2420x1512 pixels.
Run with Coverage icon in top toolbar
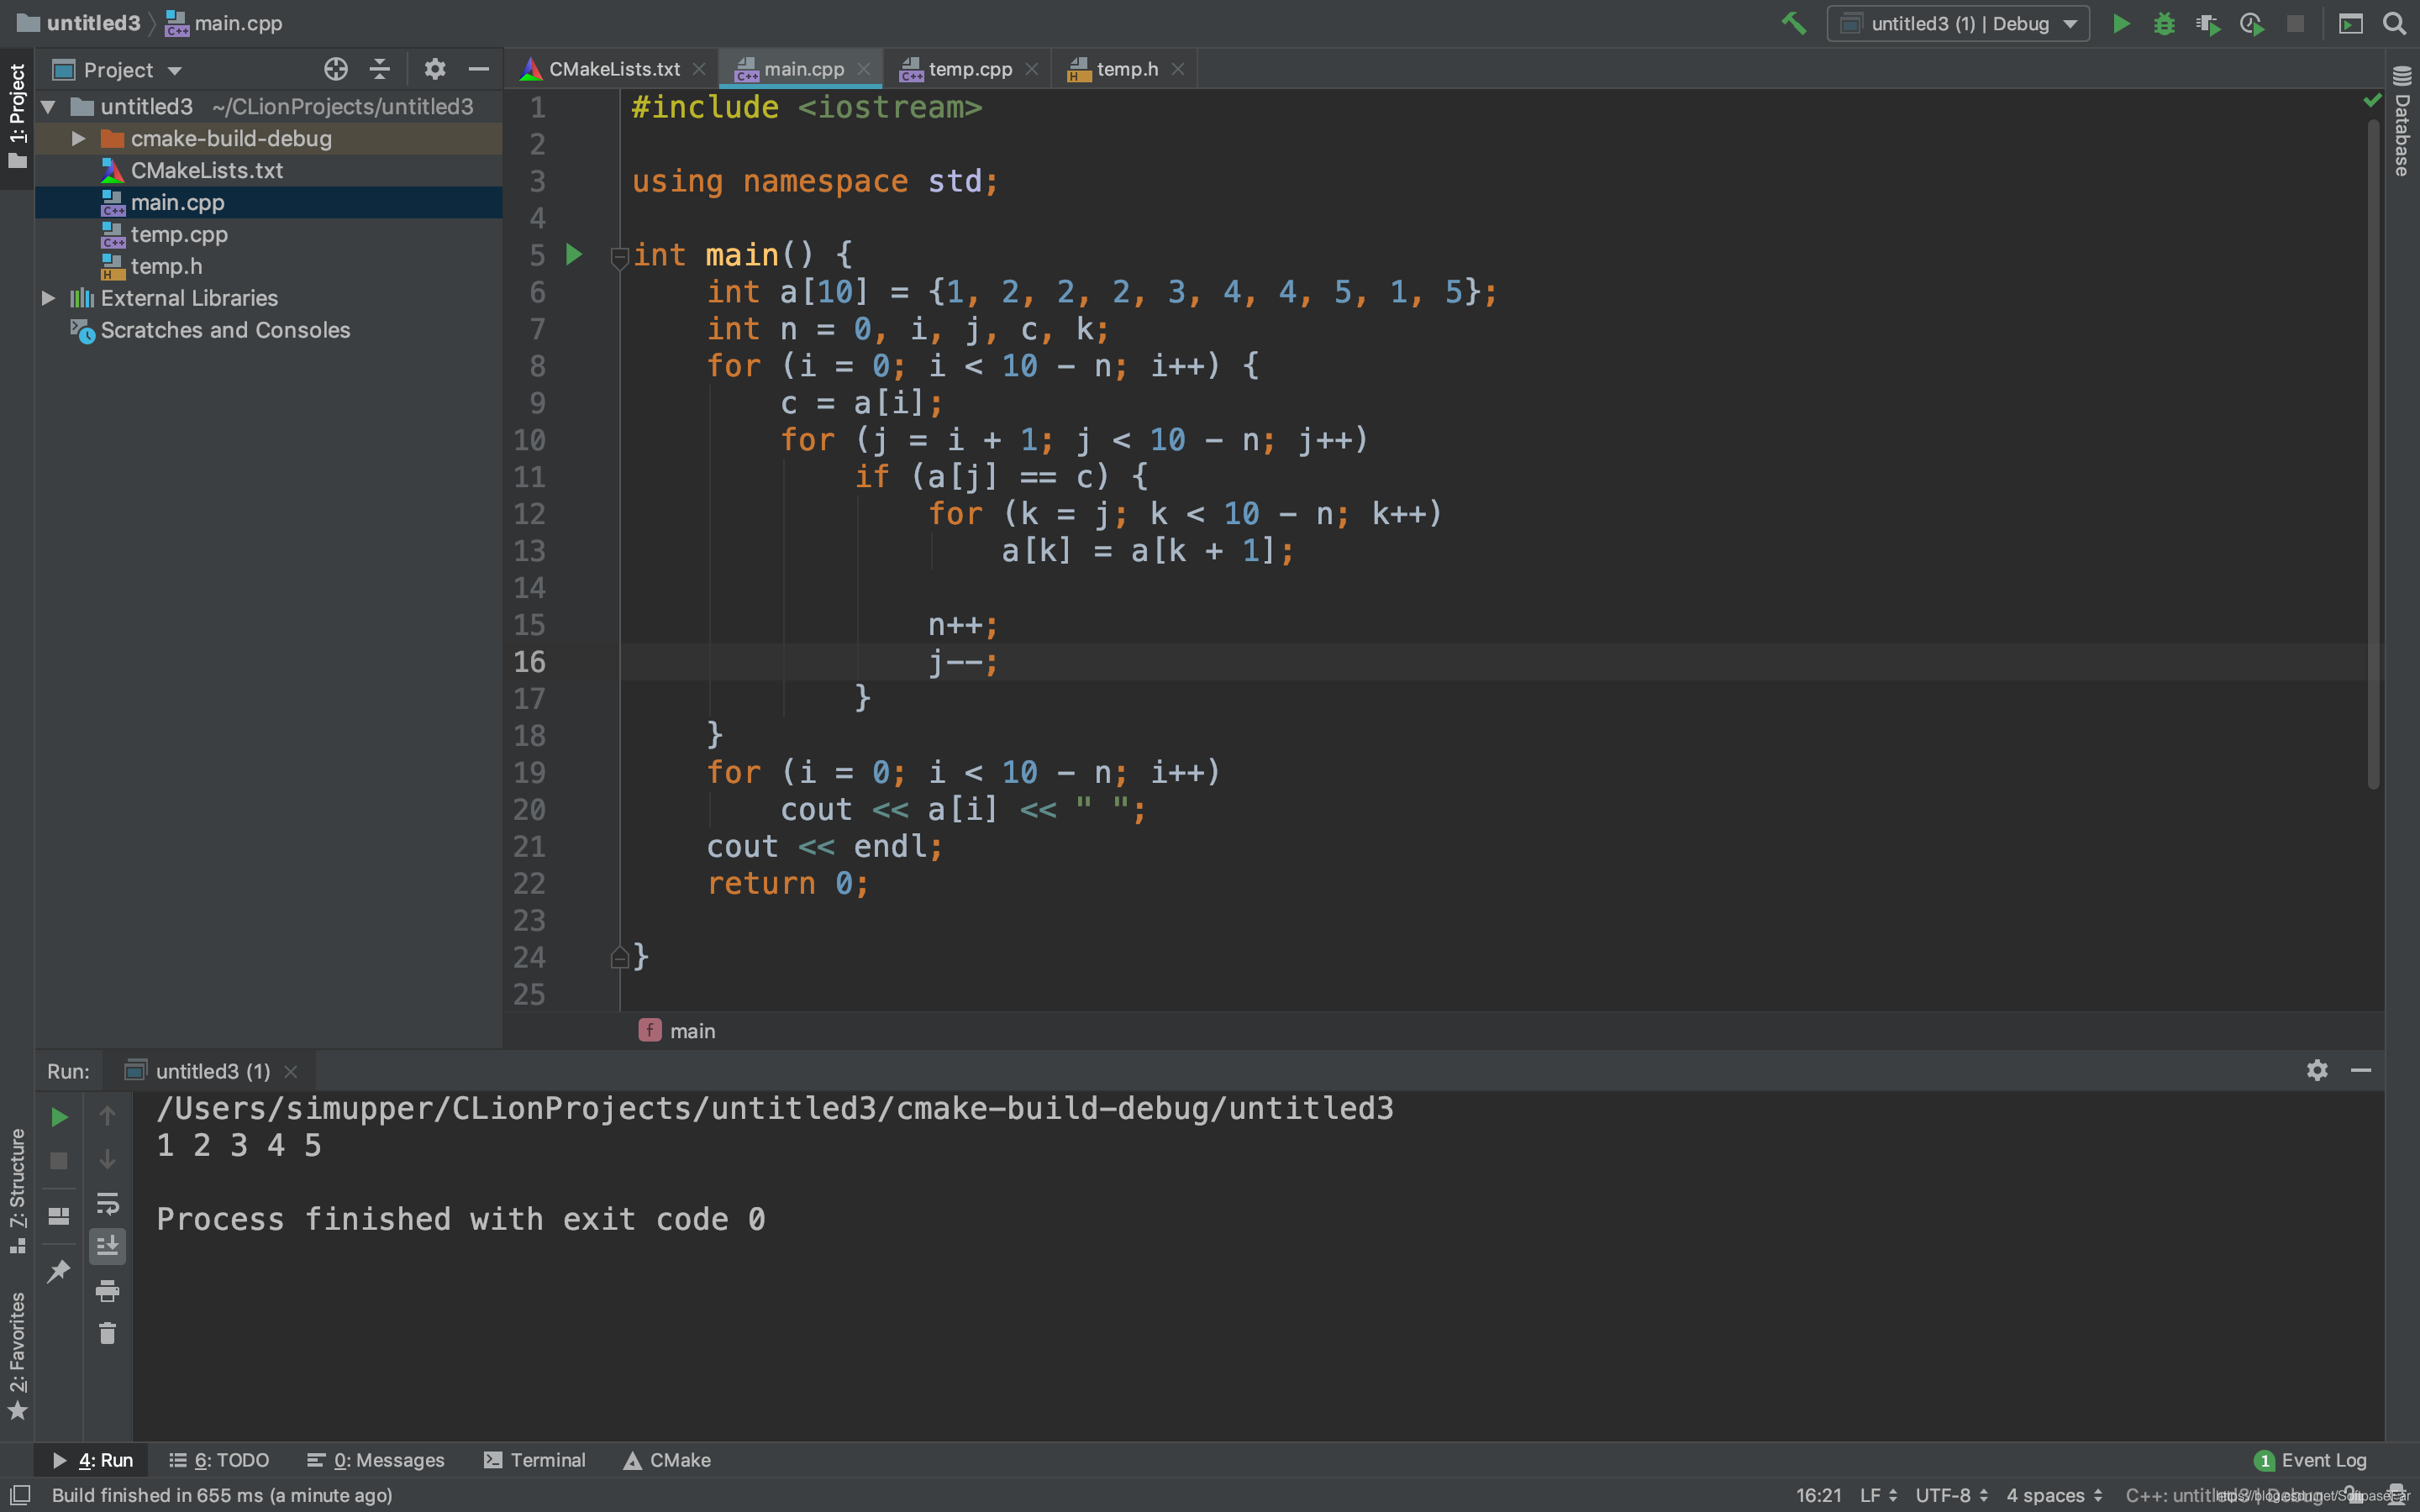pyautogui.click(x=2208, y=23)
